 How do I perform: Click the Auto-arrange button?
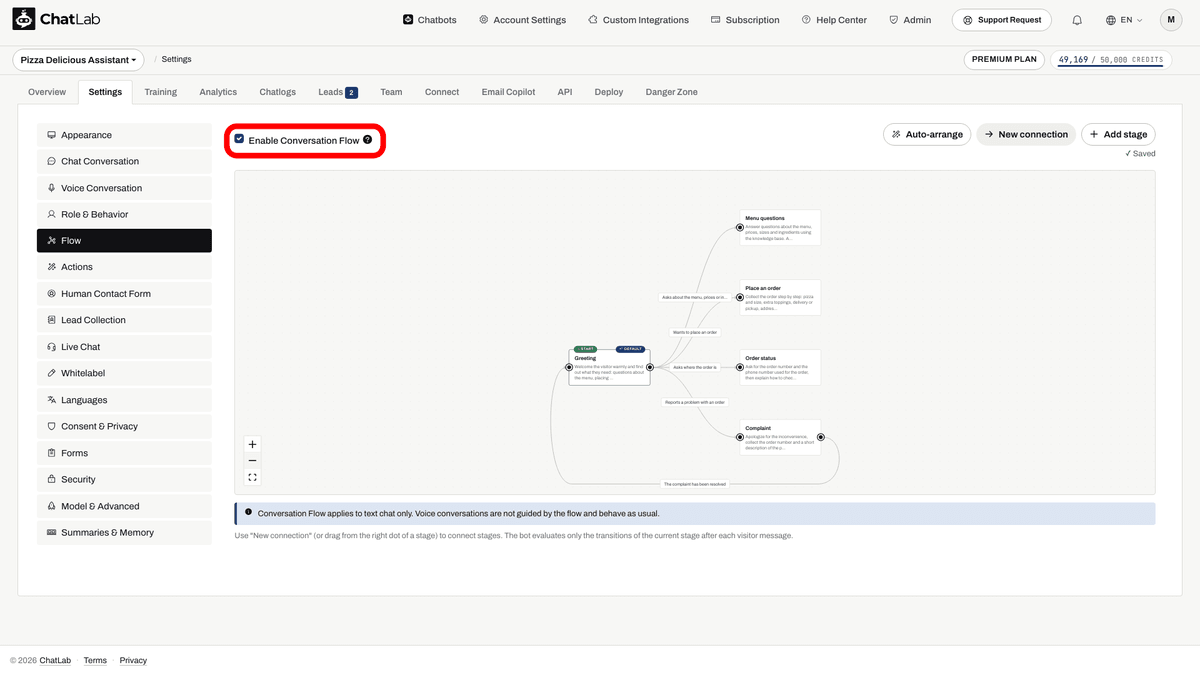[927, 134]
